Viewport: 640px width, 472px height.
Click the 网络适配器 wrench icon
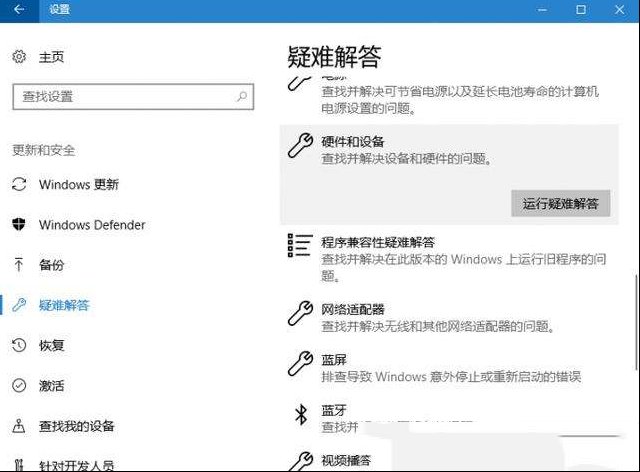pyautogui.click(x=300, y=313)
